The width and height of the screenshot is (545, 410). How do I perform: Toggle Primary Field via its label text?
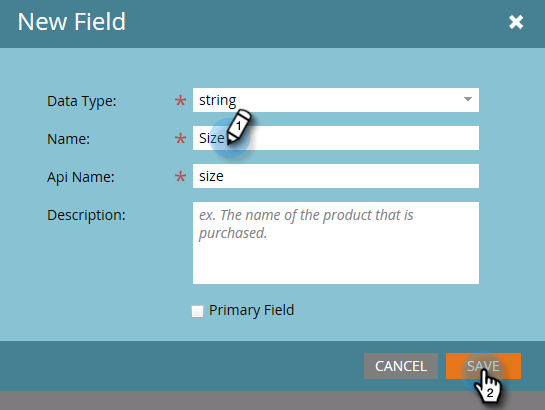(251, 310)
